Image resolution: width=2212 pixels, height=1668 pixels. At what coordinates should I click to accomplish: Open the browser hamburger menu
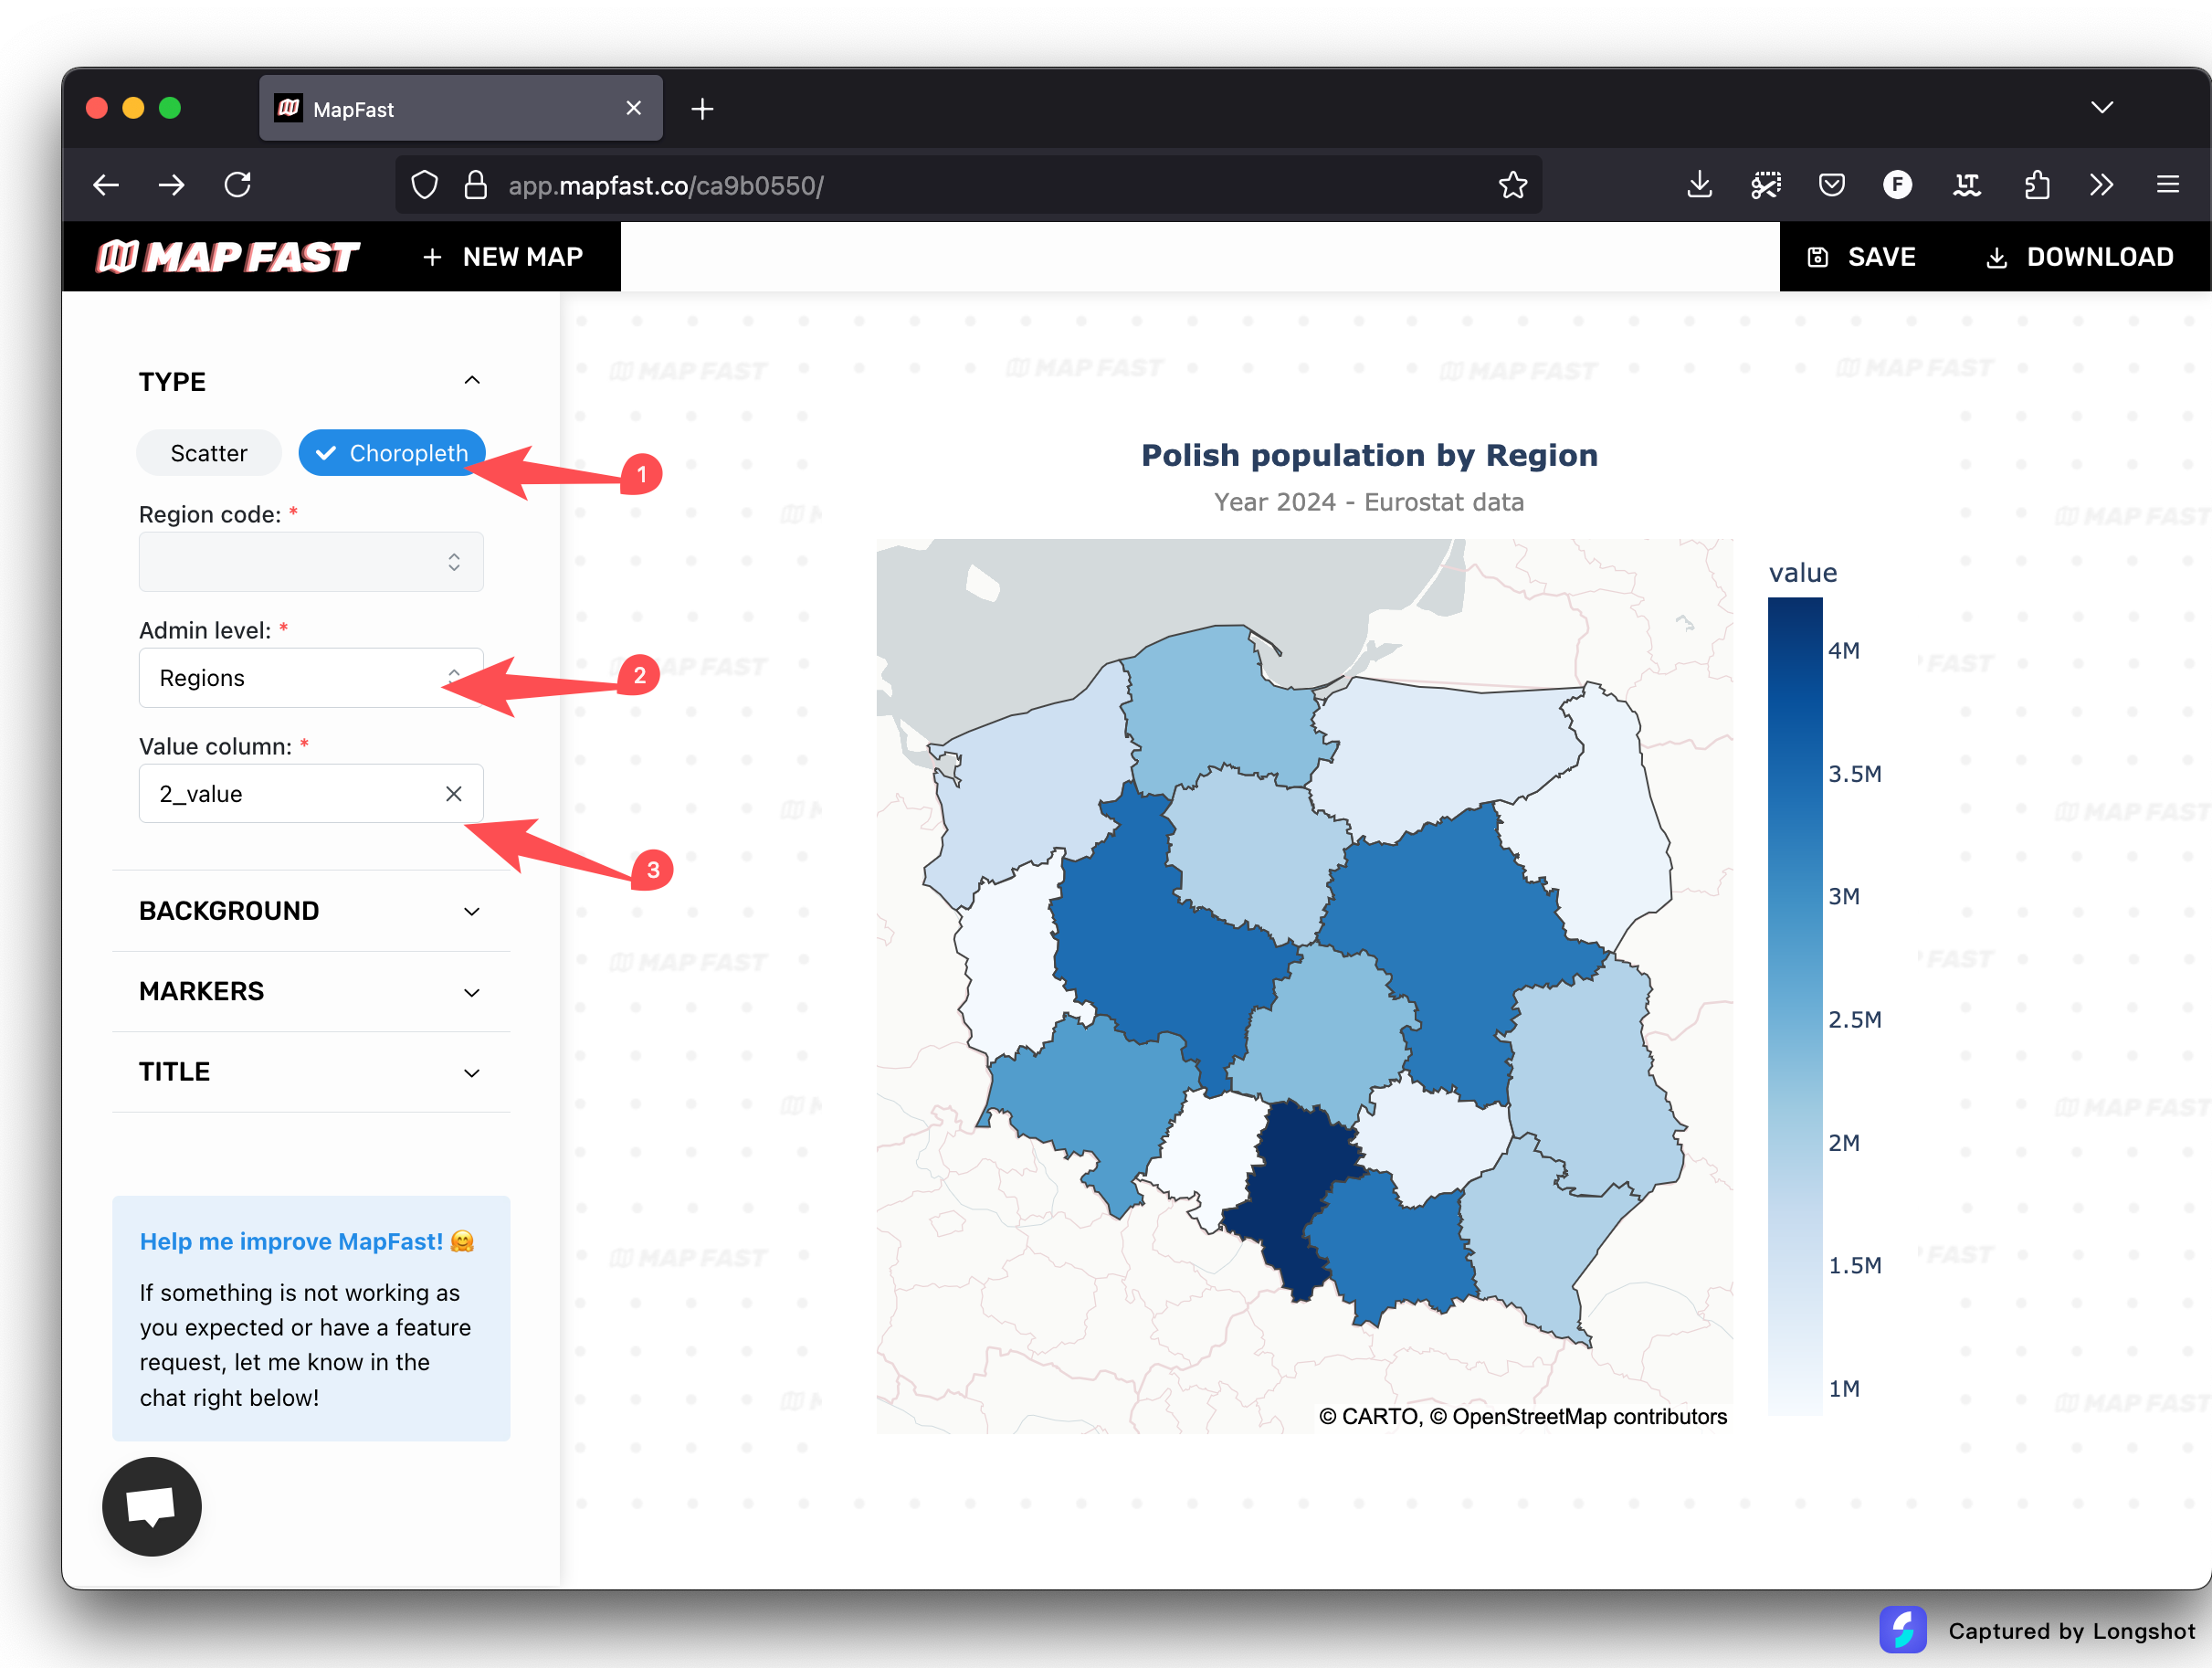point(2168,185)
